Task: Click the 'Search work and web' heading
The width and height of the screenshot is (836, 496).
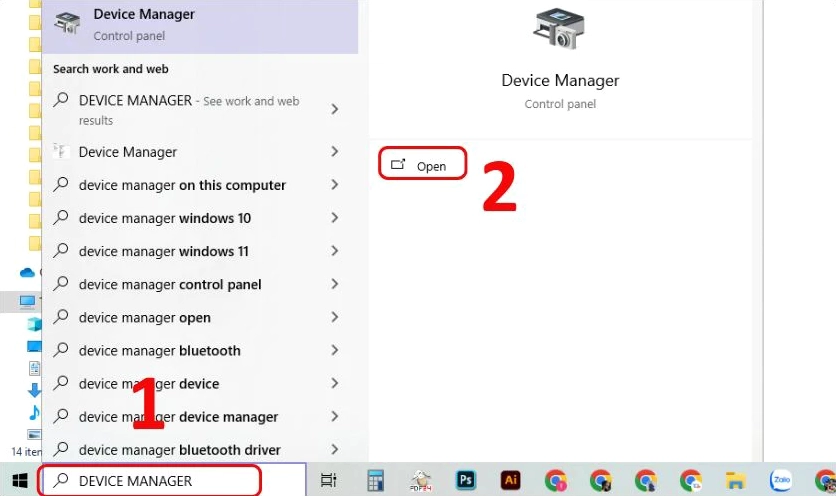Action: pyautogui.click(x=110, y=69)
